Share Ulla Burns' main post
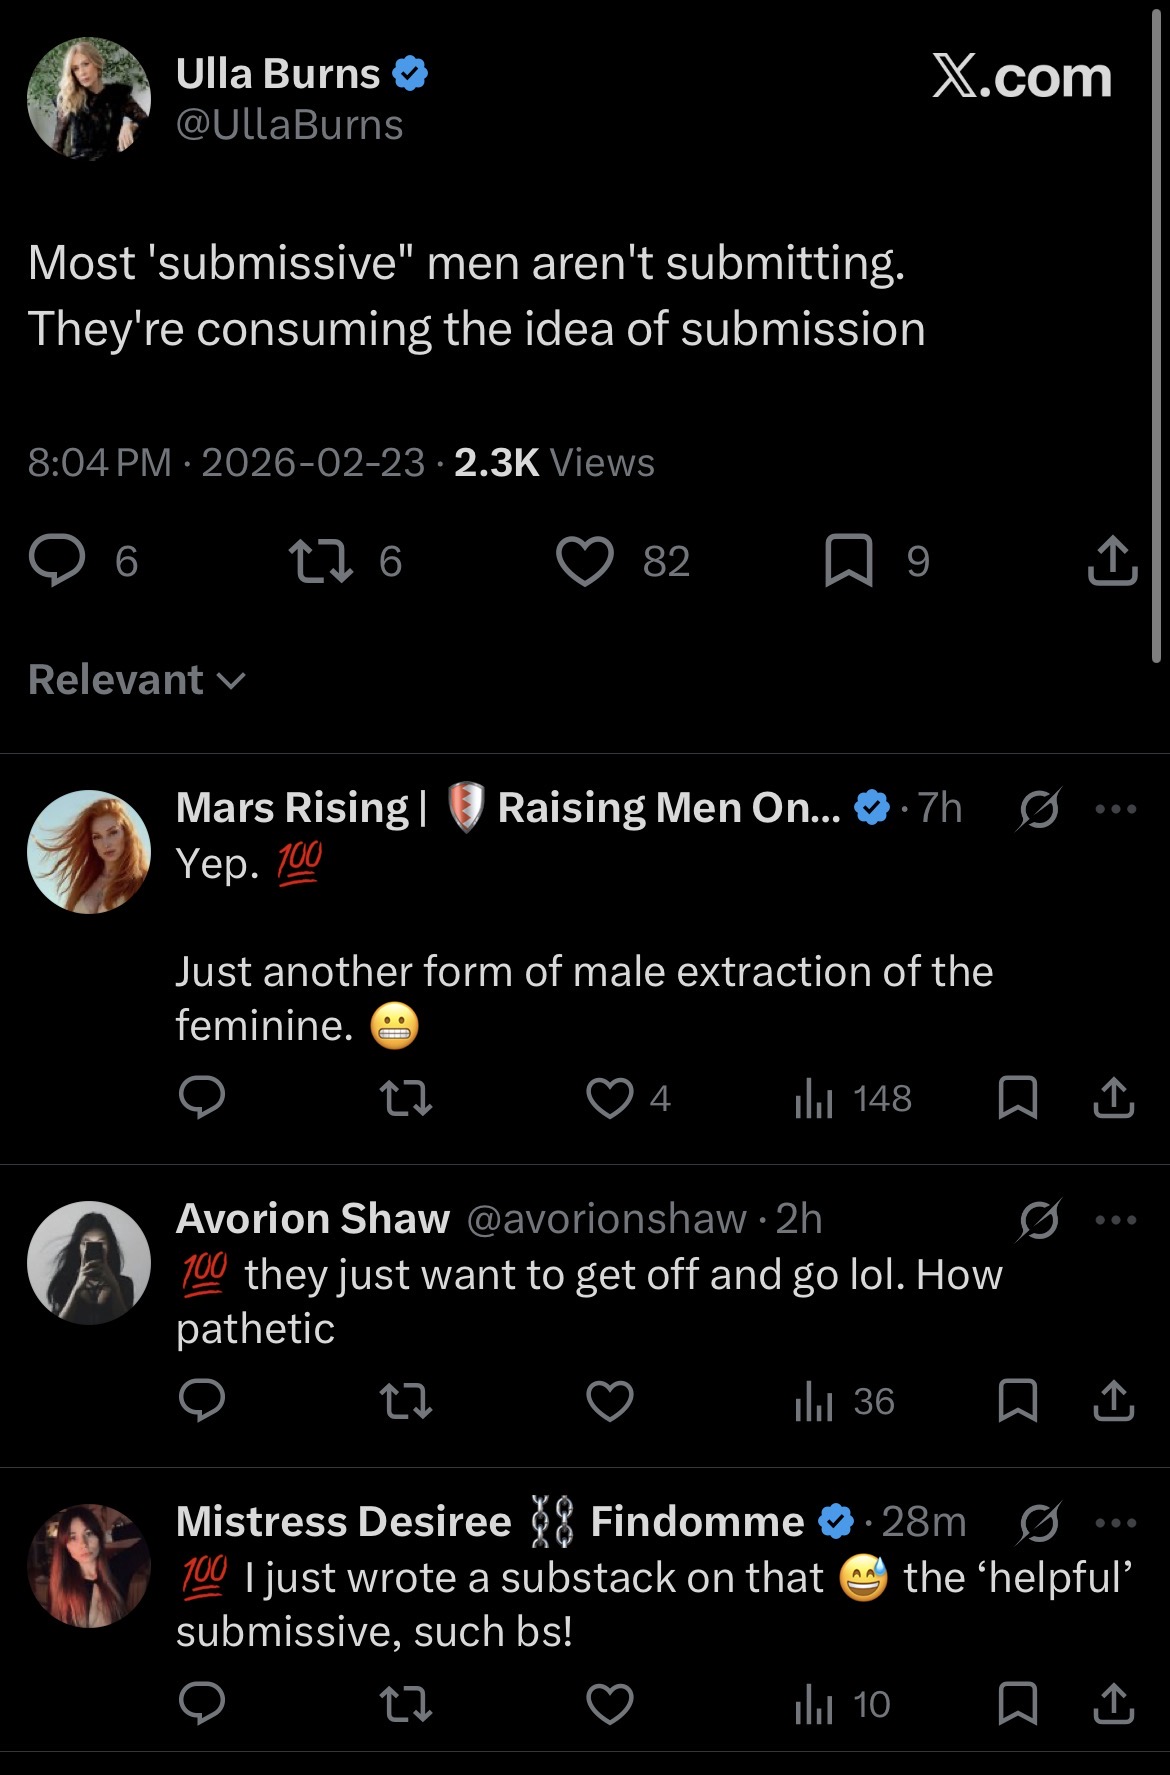 point(1112,560)
